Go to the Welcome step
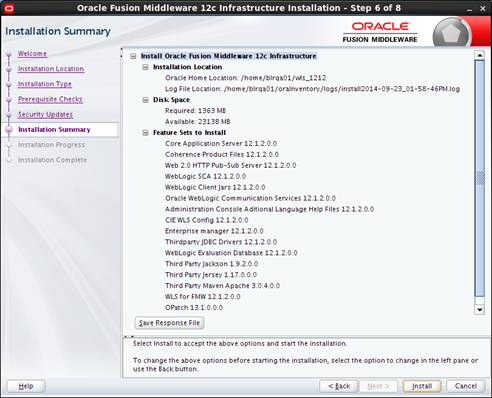Image resolution: width=492 pixels, height=398 pixels. point(32,54)
